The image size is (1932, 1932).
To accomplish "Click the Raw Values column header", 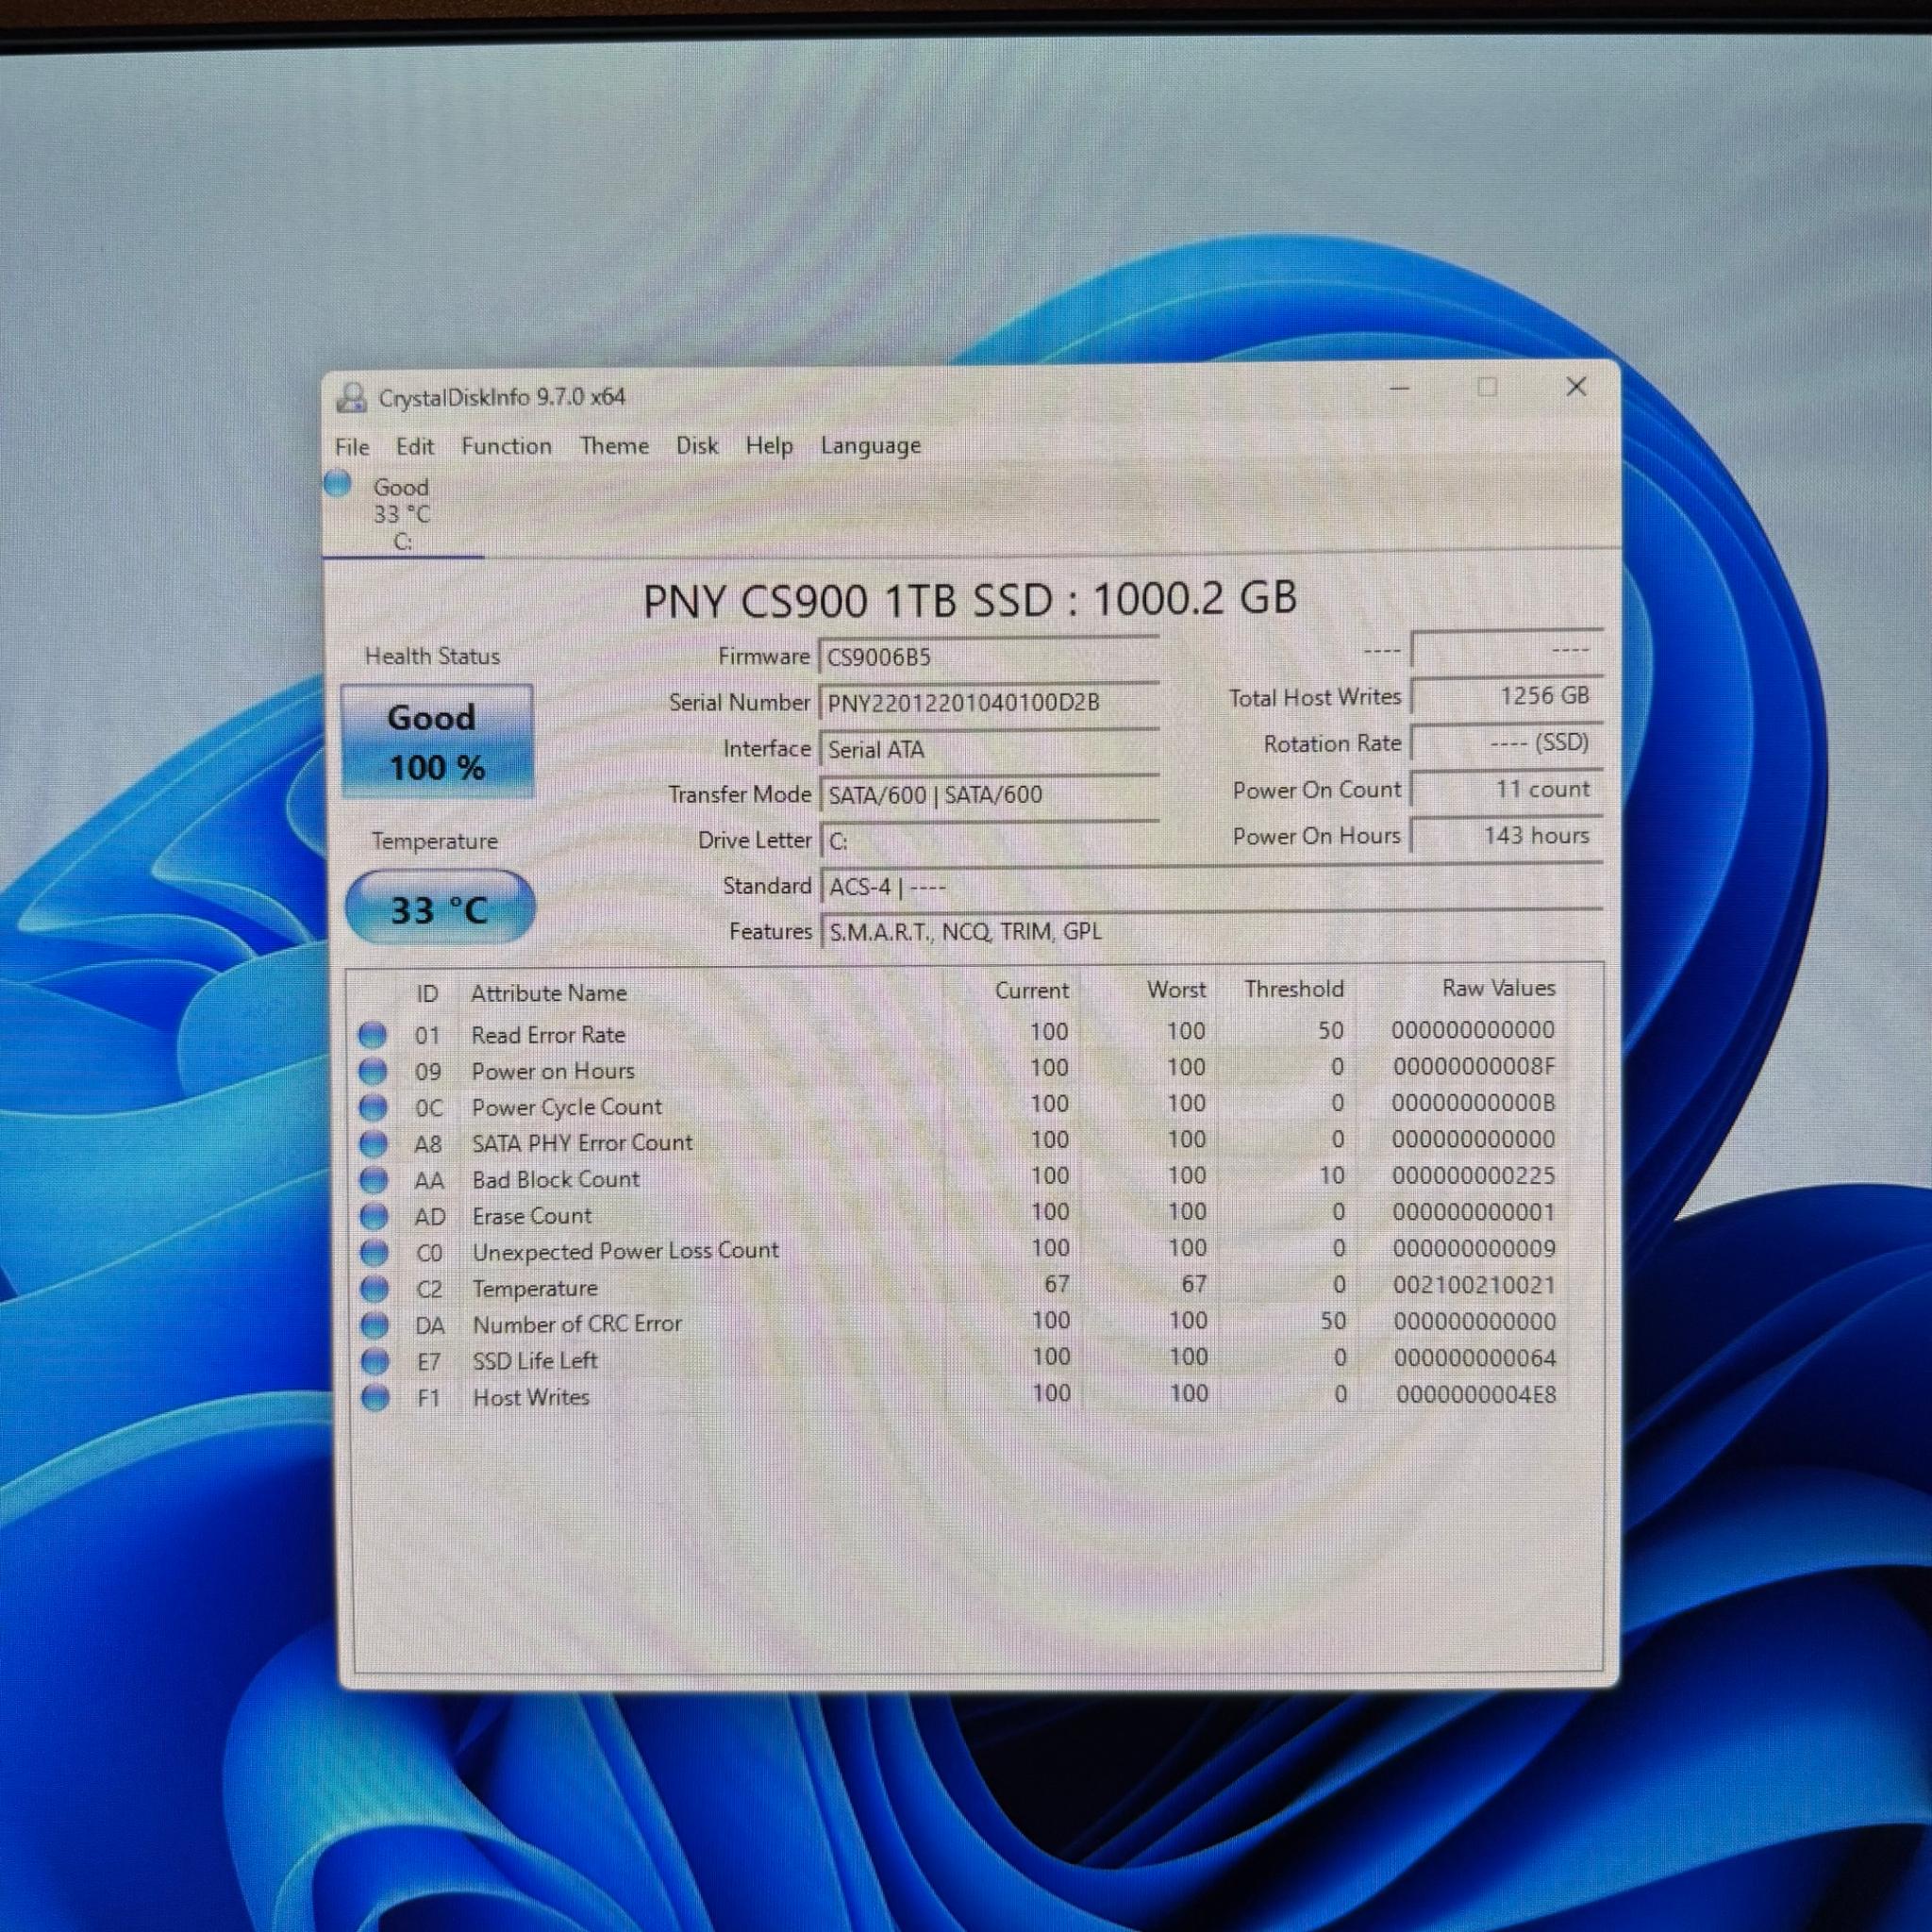I will 1498,988.
